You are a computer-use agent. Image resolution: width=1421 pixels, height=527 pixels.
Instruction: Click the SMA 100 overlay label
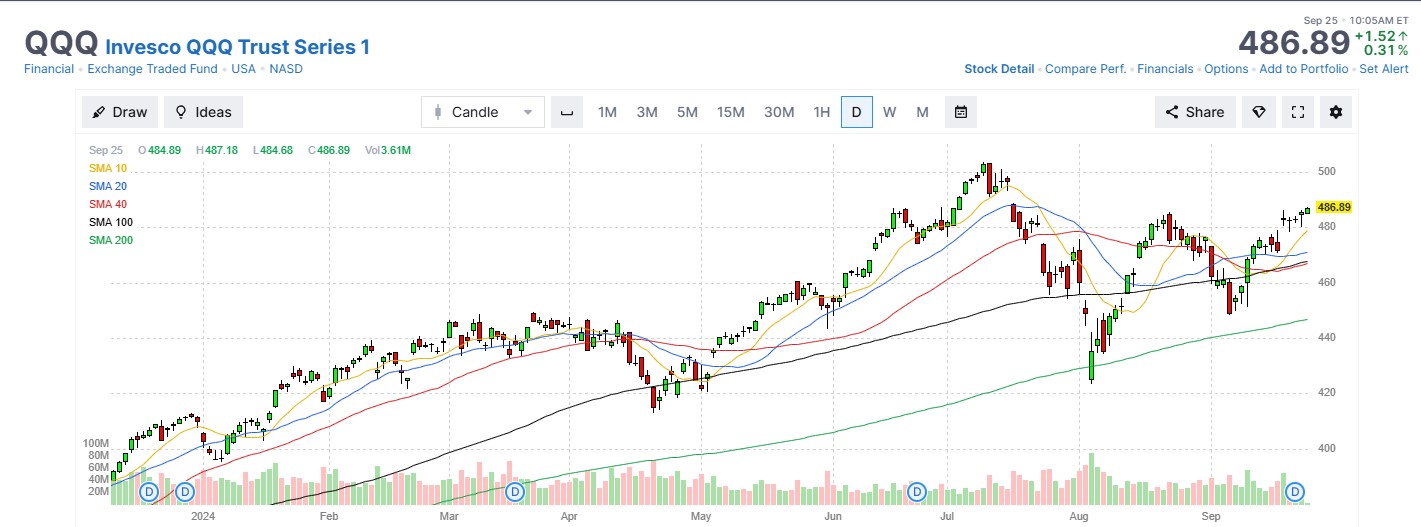tap(111, 222)
